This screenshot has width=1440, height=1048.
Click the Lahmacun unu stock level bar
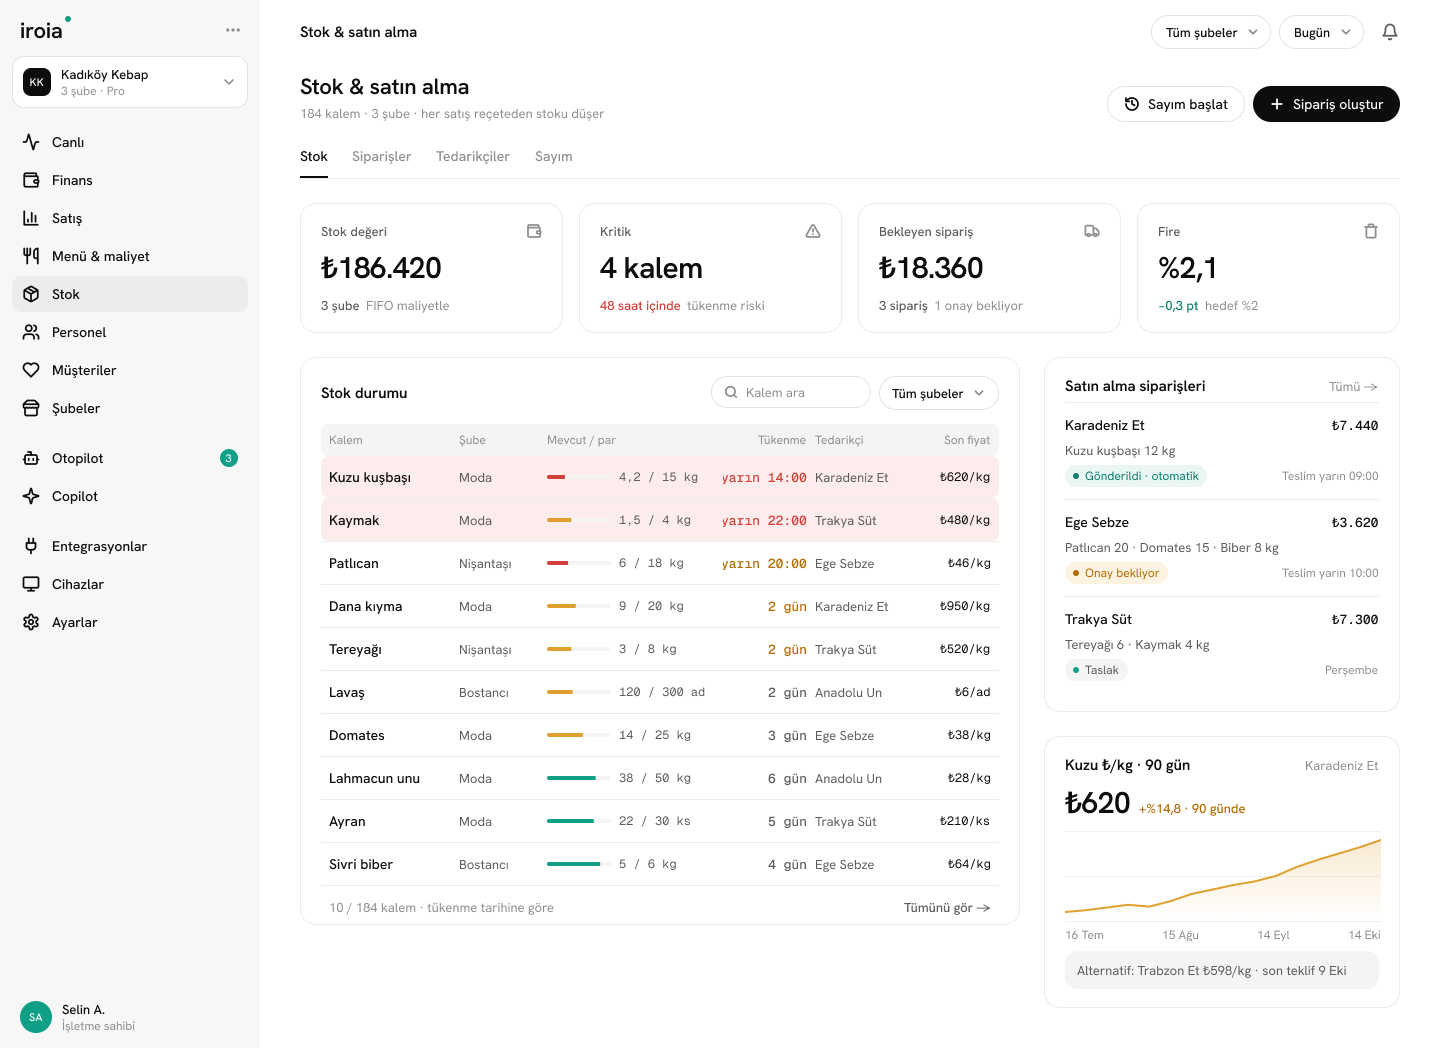point(578,778)
